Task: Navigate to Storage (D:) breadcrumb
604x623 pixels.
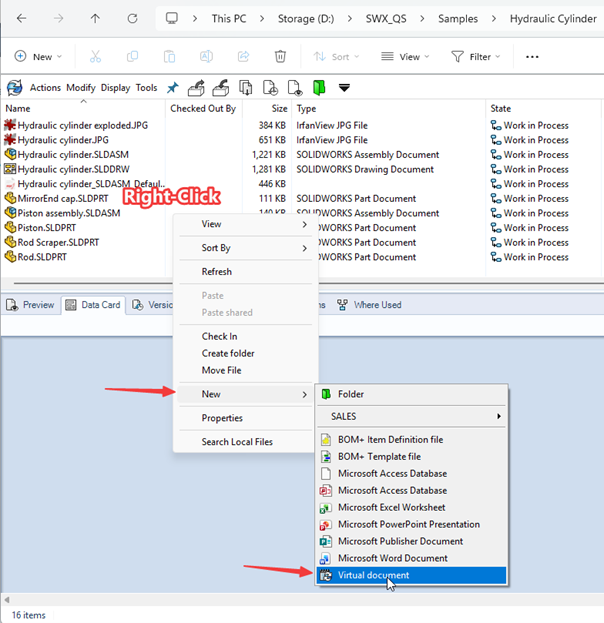Action: click(306, 19)
